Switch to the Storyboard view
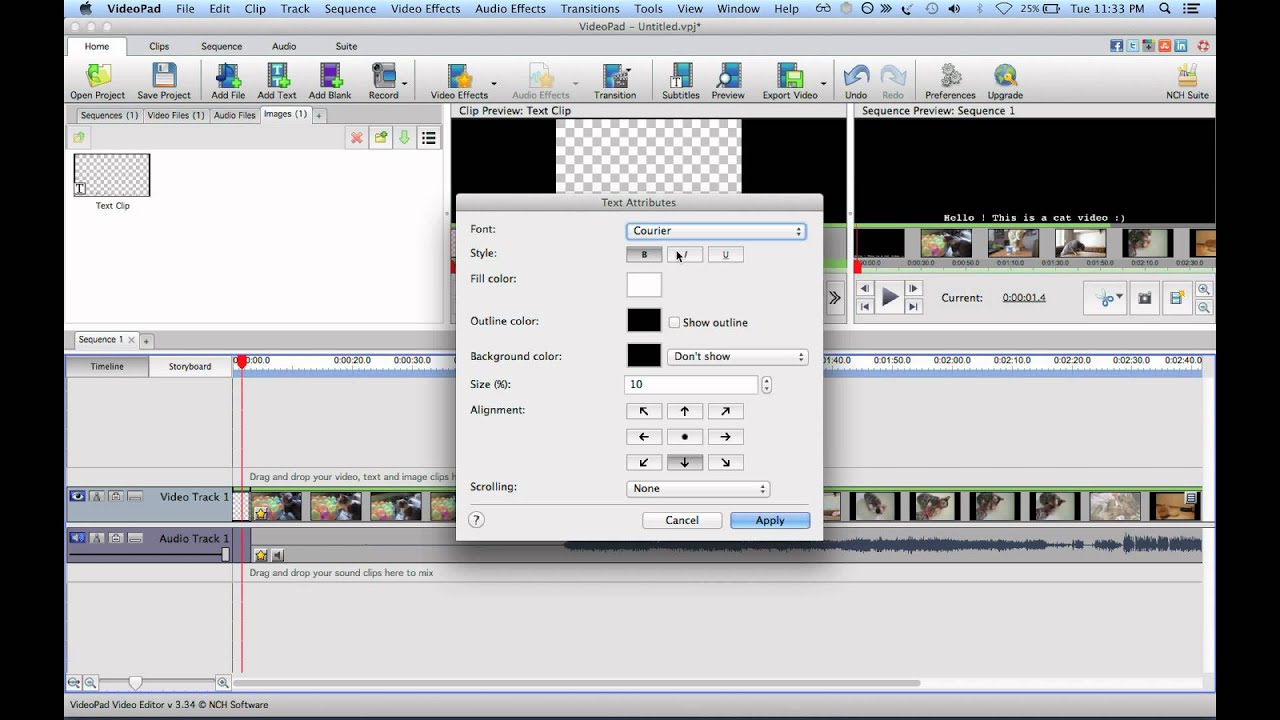 [x=190, y=366]
